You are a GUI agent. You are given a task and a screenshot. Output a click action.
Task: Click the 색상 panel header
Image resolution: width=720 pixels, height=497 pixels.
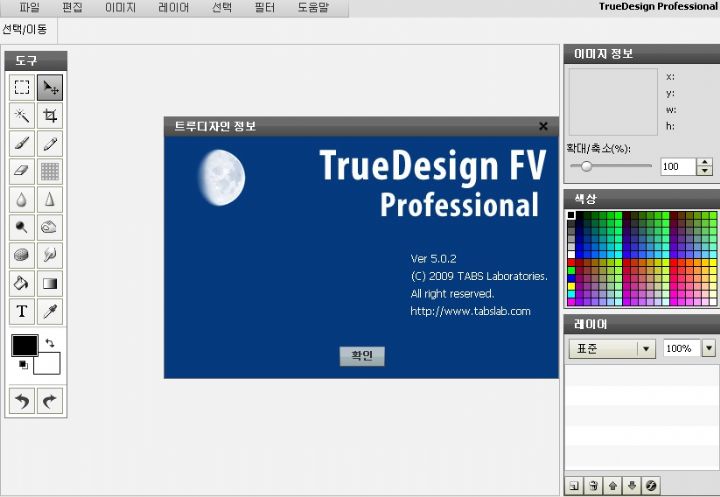[642, 199]
